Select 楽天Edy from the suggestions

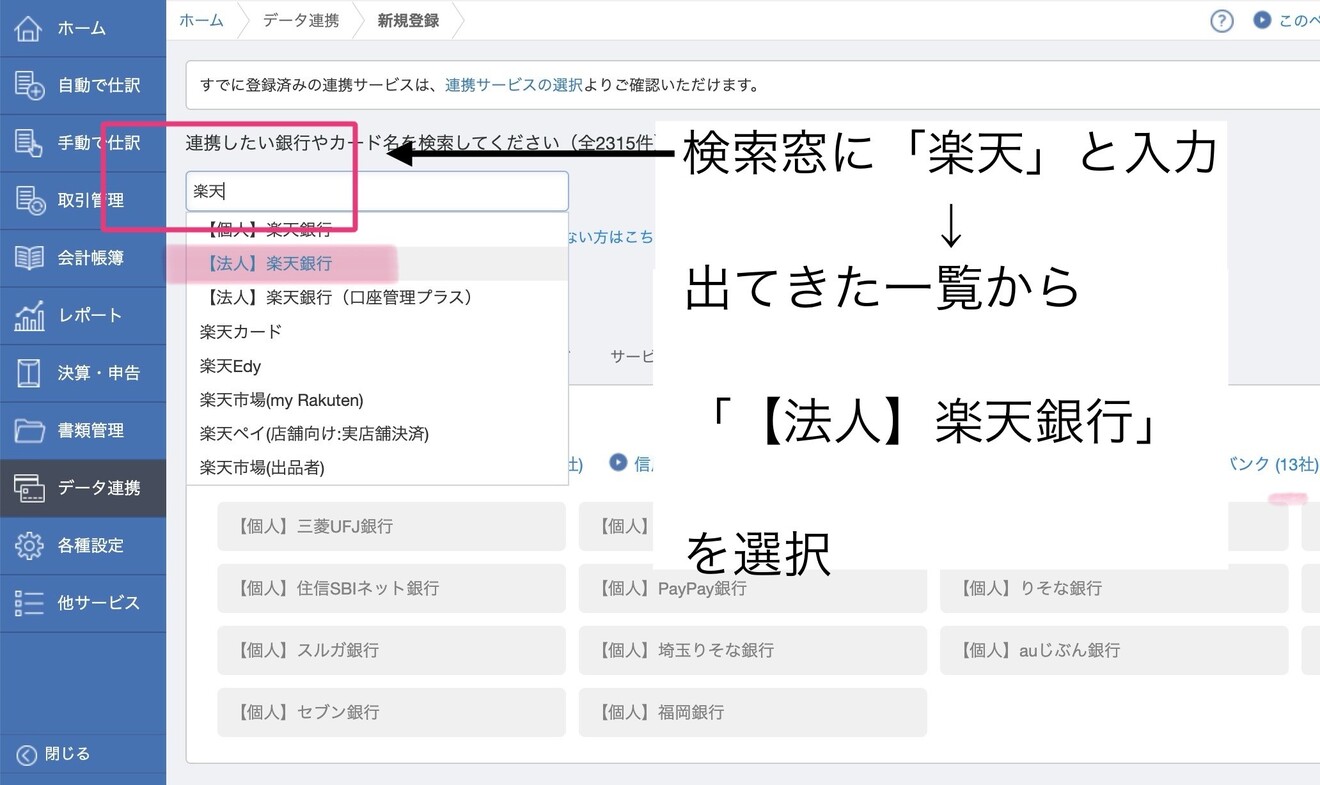[377, 366]
